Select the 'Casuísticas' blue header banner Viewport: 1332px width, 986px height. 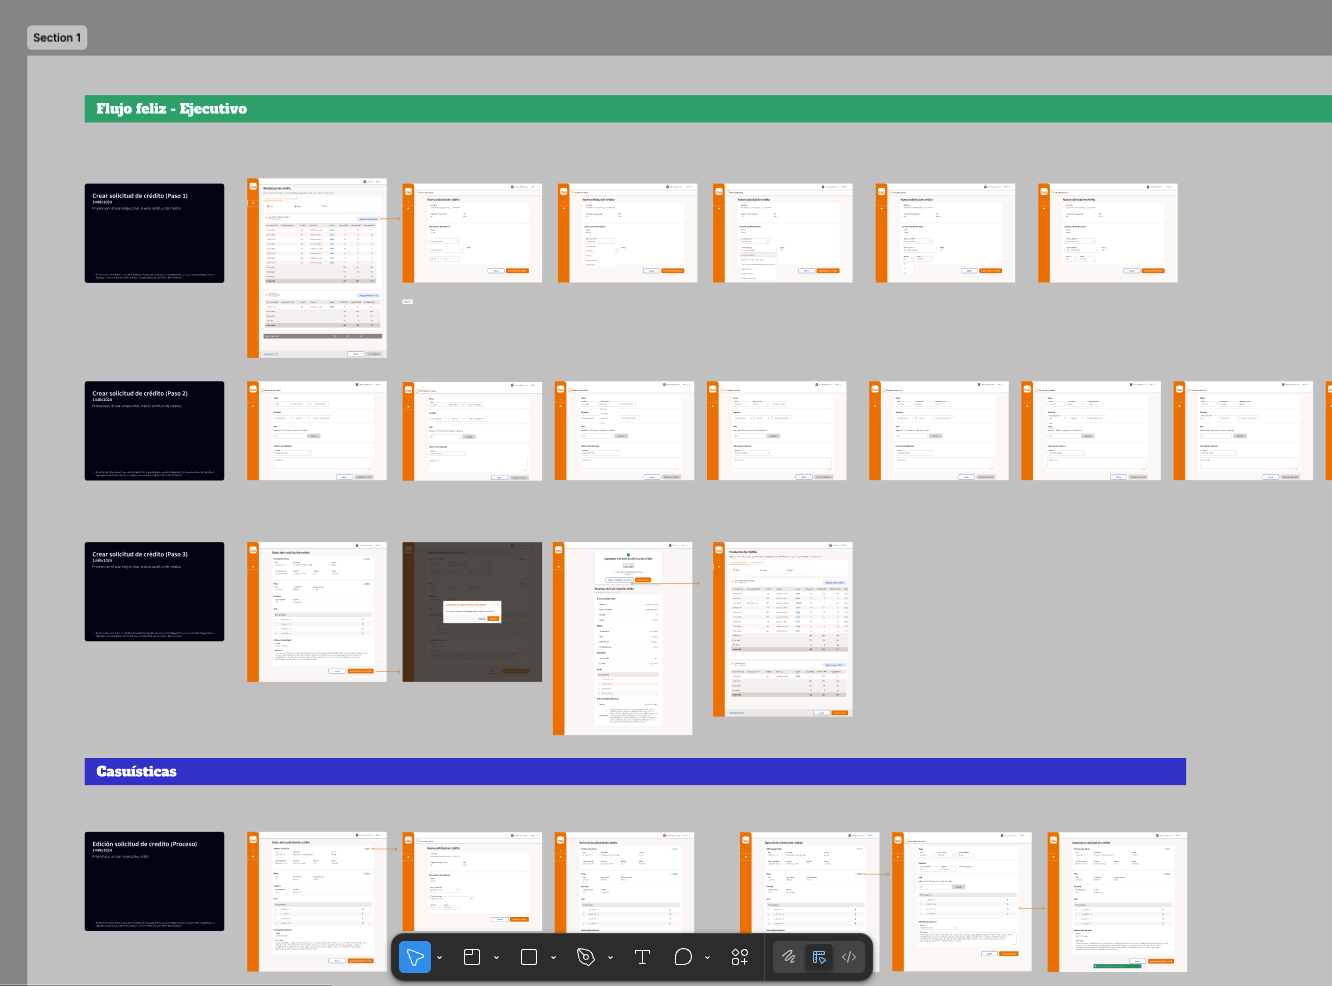coord(635,771)
